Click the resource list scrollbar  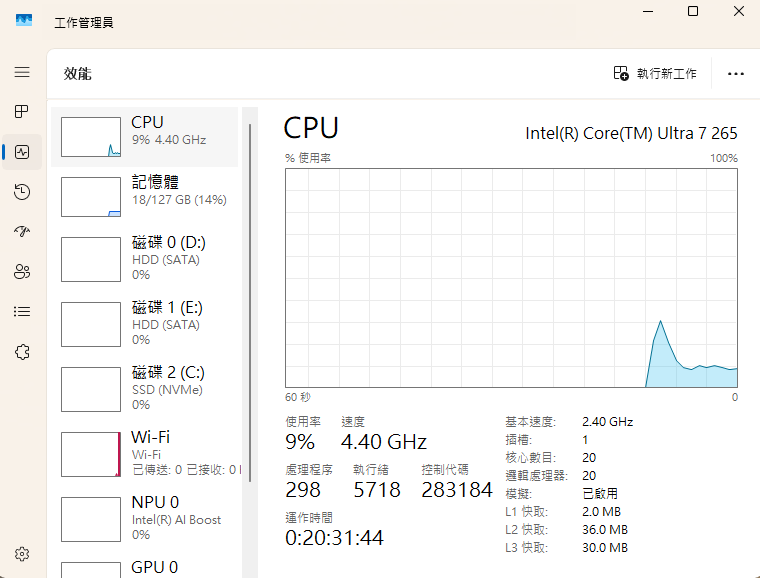[x=250, y=303]
